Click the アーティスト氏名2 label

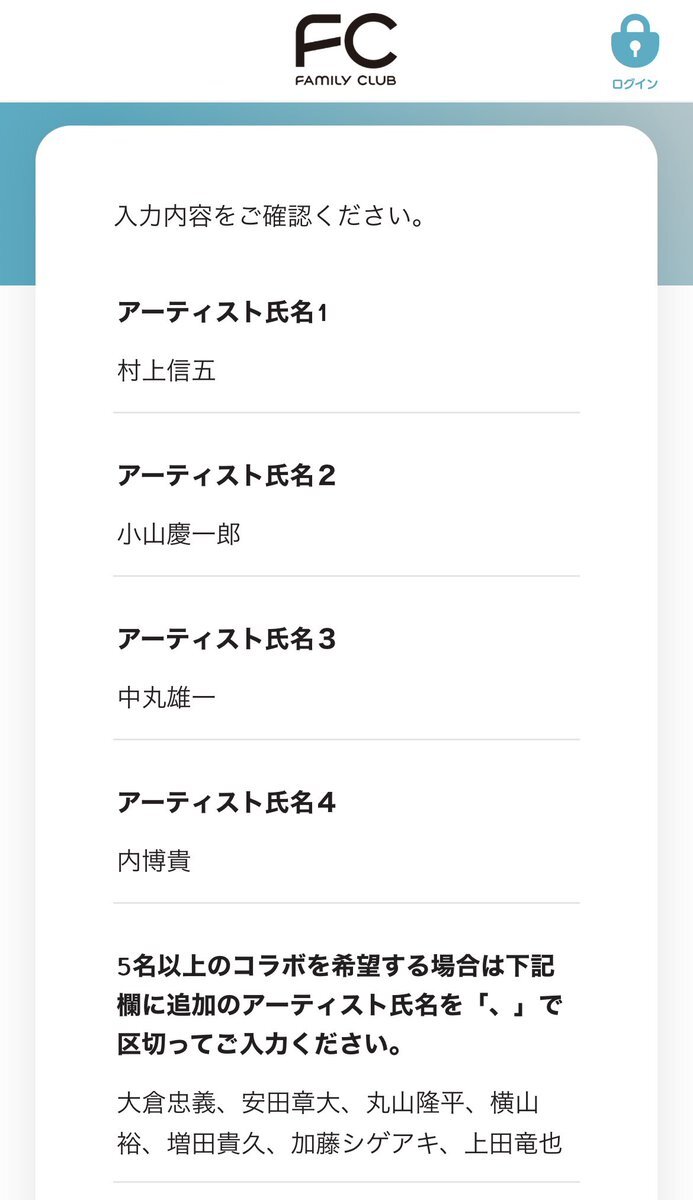[226, 476]
